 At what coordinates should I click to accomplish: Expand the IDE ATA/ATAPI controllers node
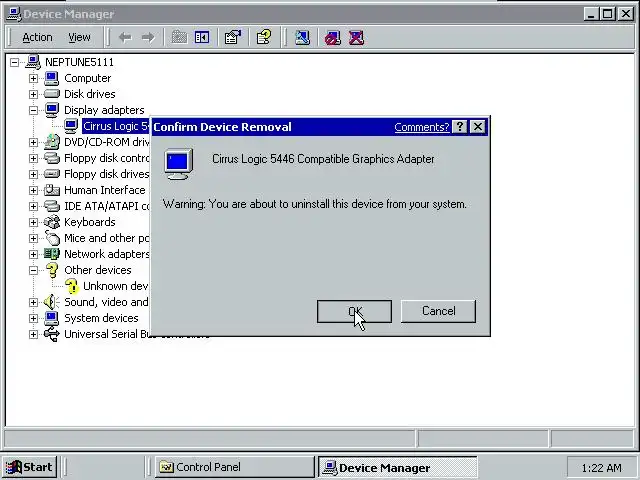coord(33,207)
